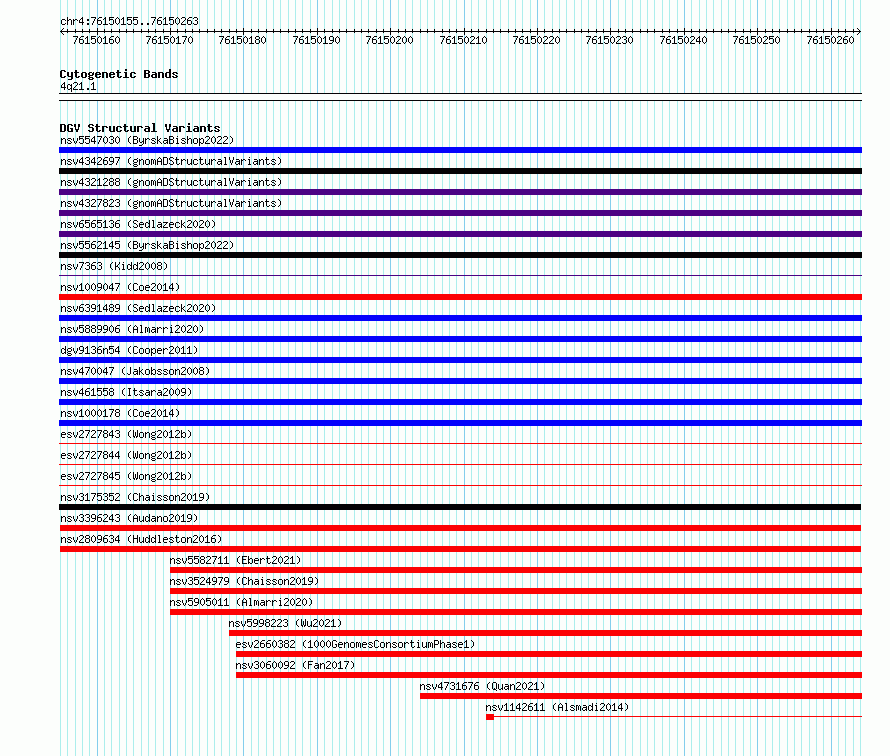The width and height of the screenshot is (890, 756).
Task: Click ruler position 76150180
Action: pyautogui.click(x=242, y=40)
